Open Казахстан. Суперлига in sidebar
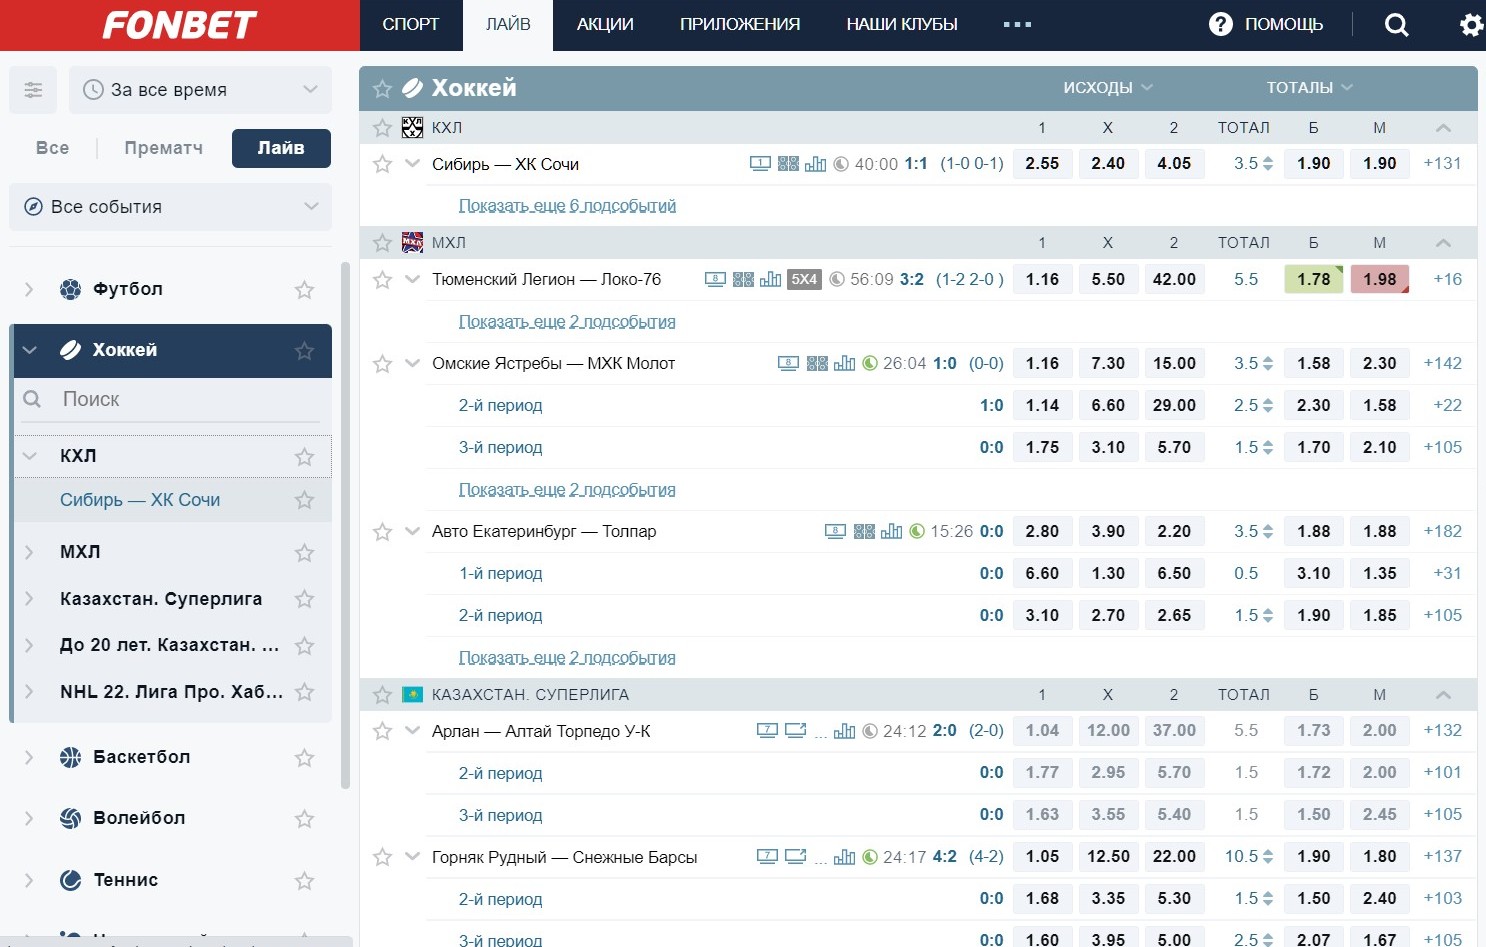The width and height of the screenshot is (1486, 947). tap(161, 599)
